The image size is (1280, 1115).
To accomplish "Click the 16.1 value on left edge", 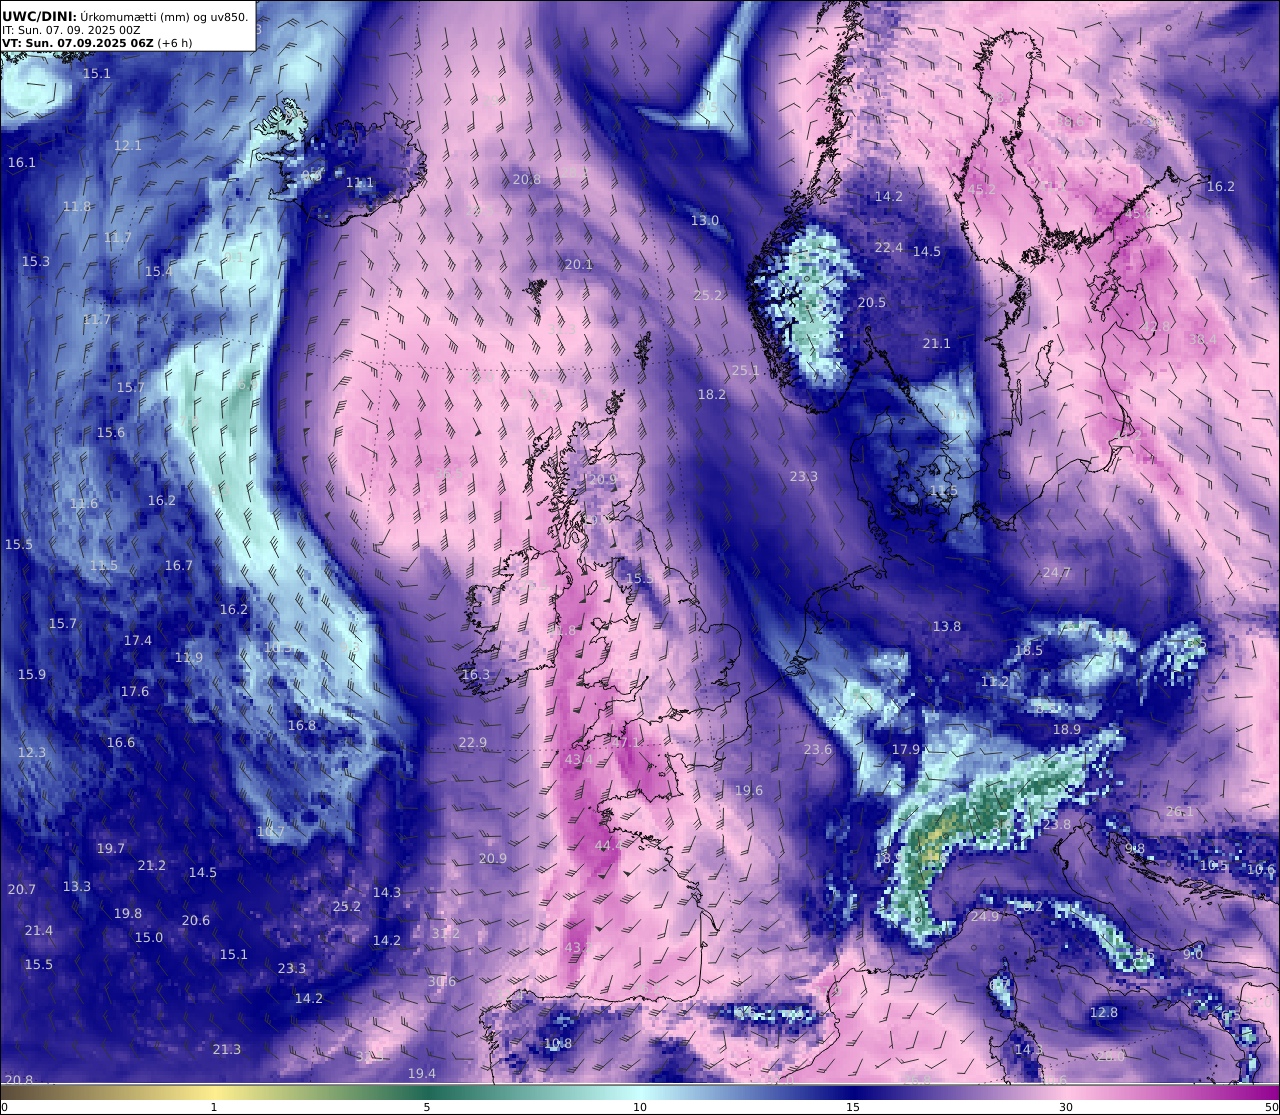I will (21, 162).
